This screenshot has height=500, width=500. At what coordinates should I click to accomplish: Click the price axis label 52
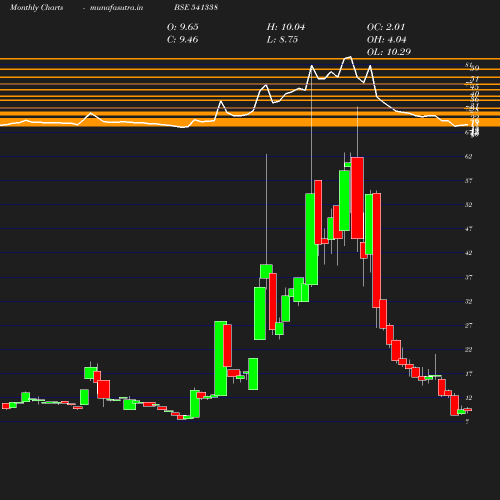468,205
